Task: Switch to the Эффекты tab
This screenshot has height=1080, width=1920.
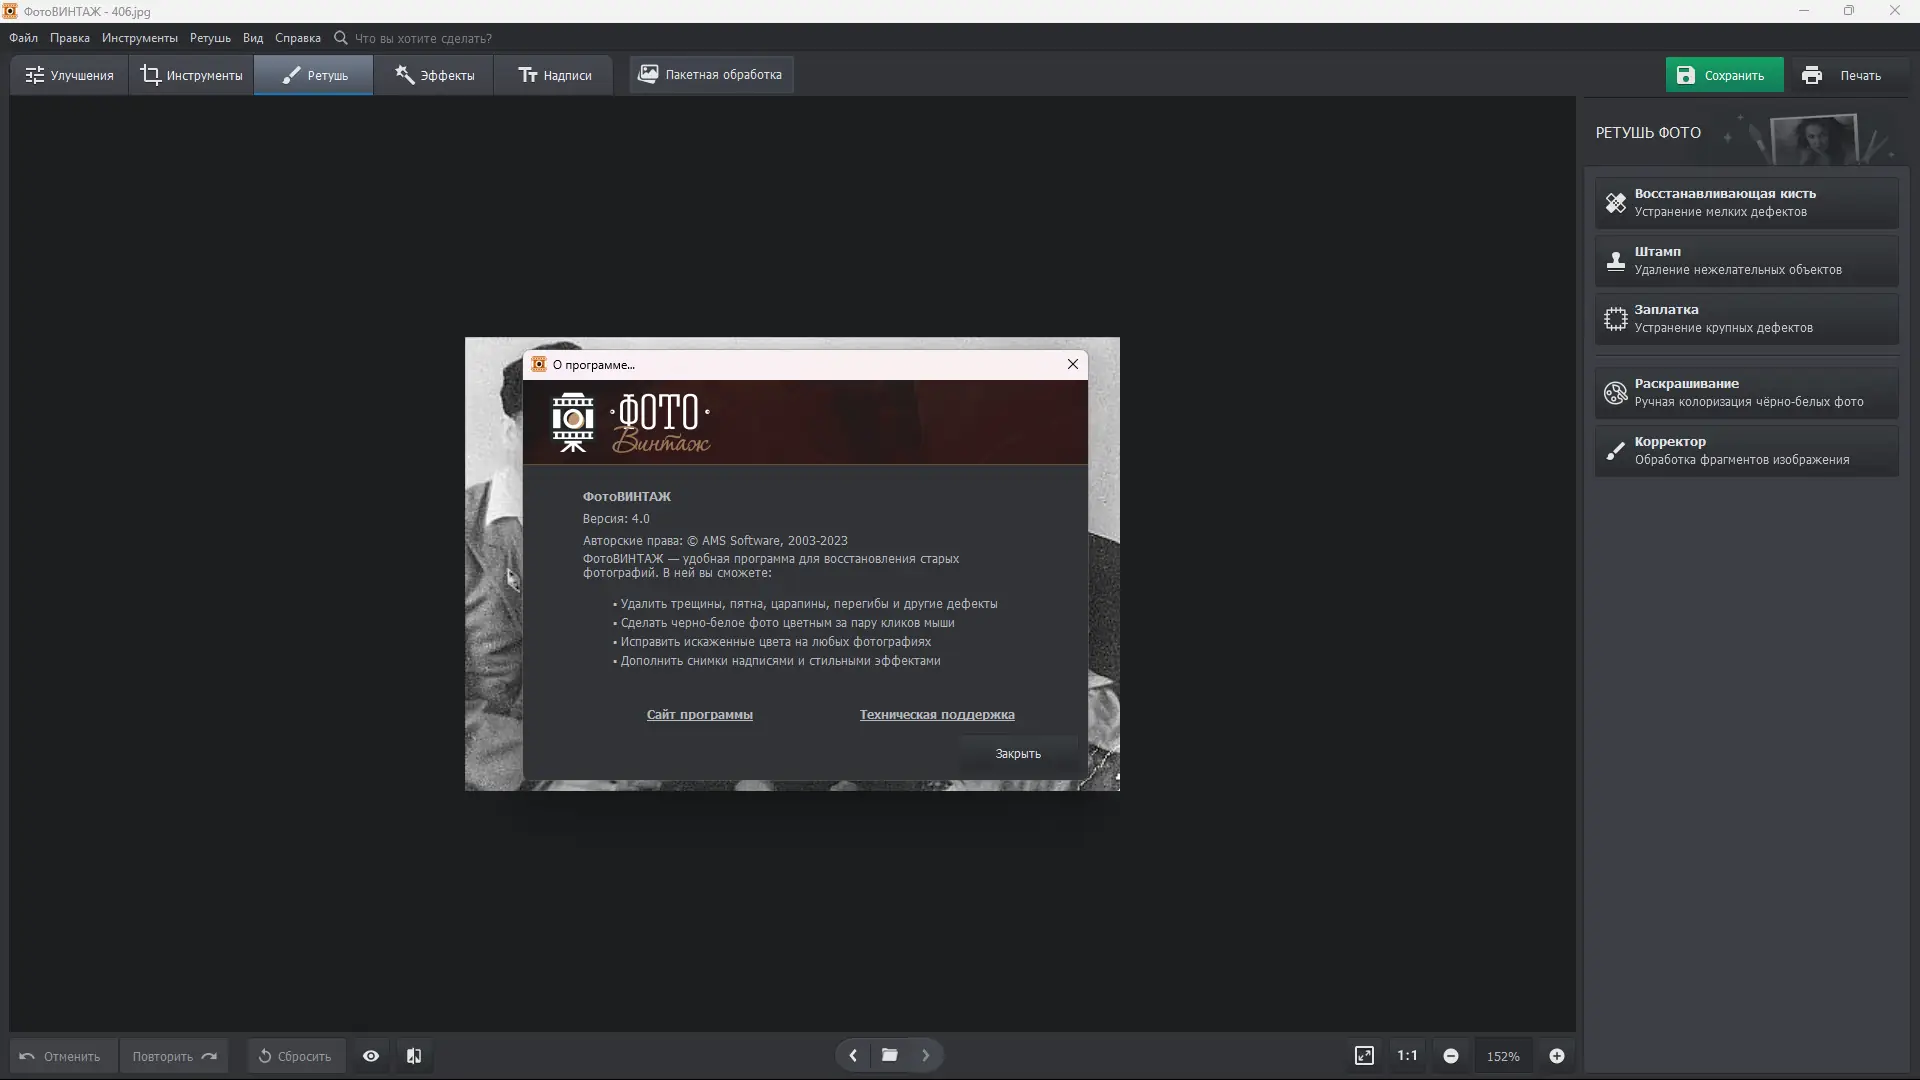Action: [434, 75]
